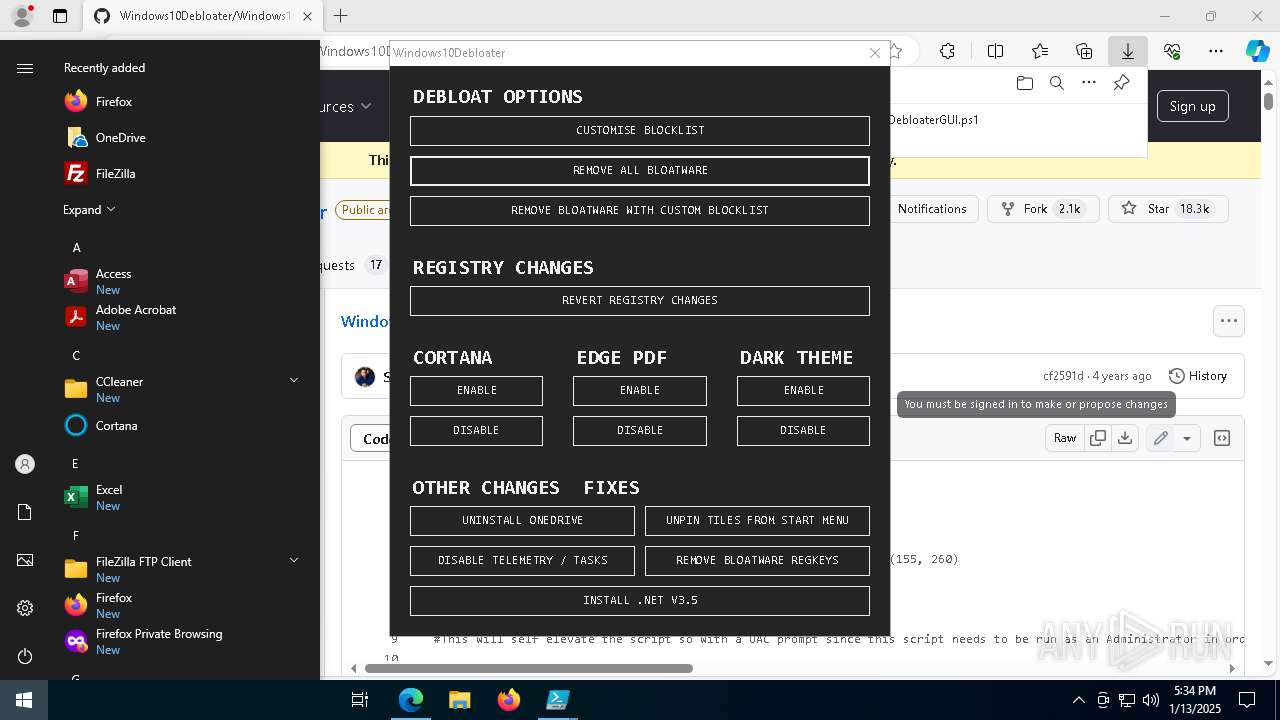Show hidden system tray icons

(x=1078, y=700)
